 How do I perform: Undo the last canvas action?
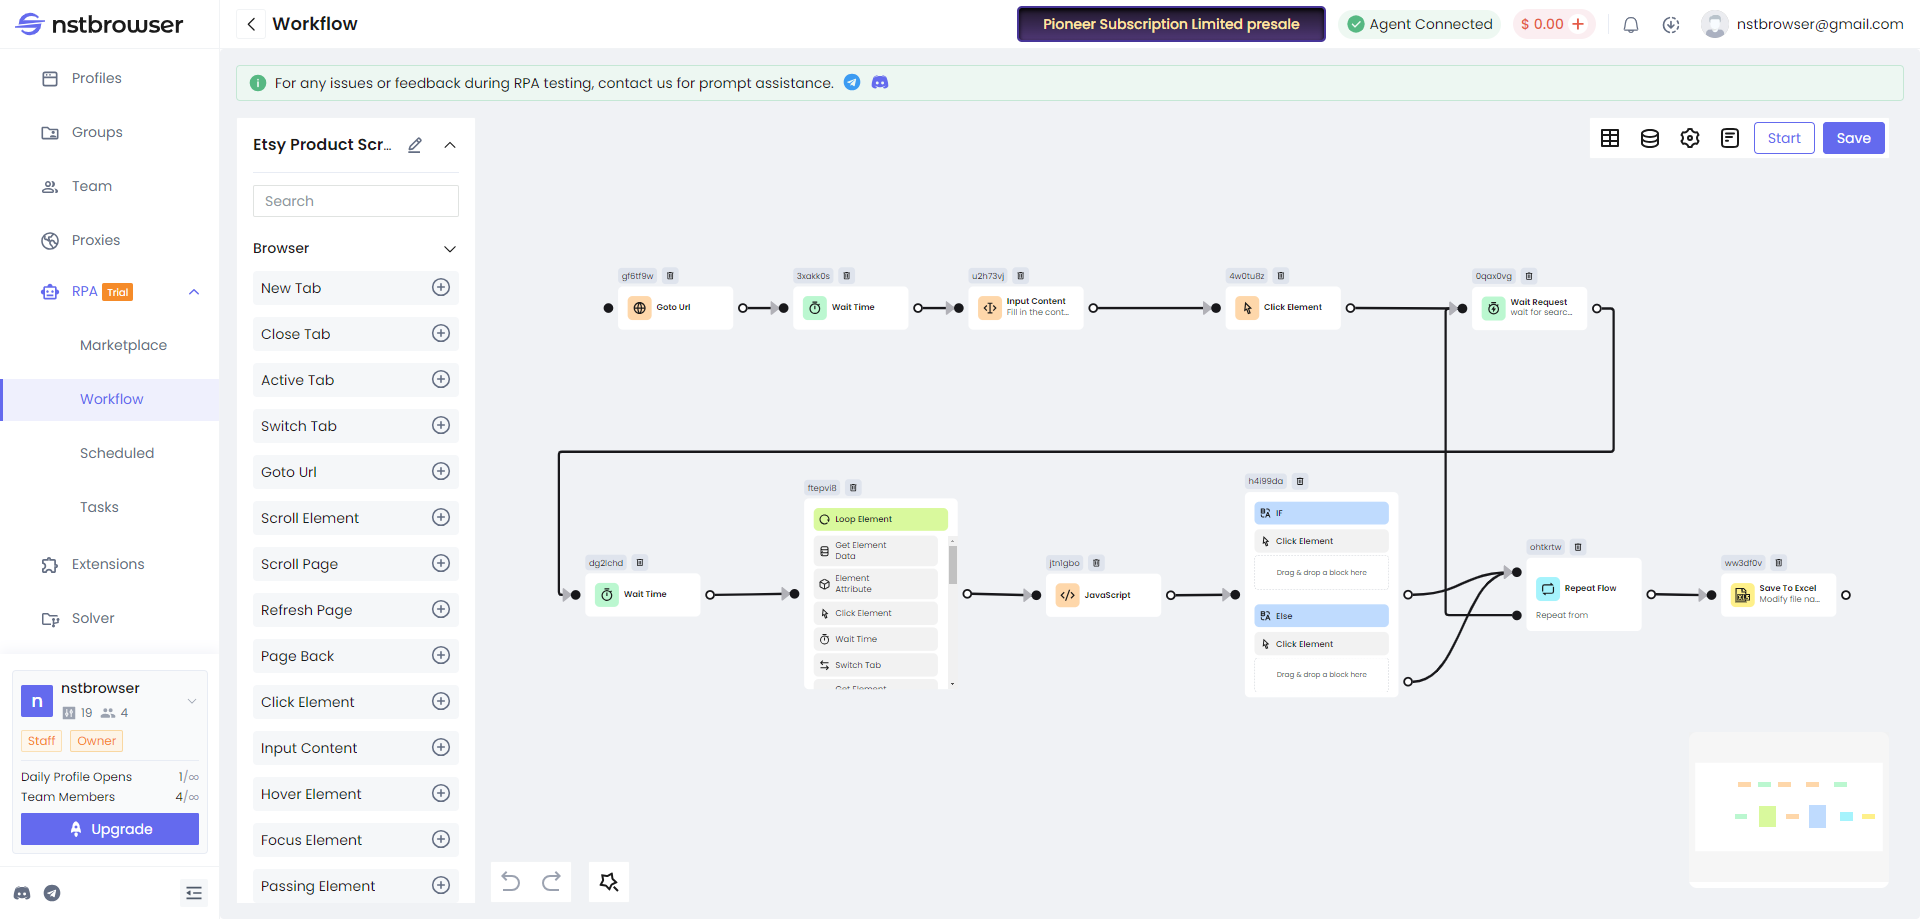coord(511,881)
